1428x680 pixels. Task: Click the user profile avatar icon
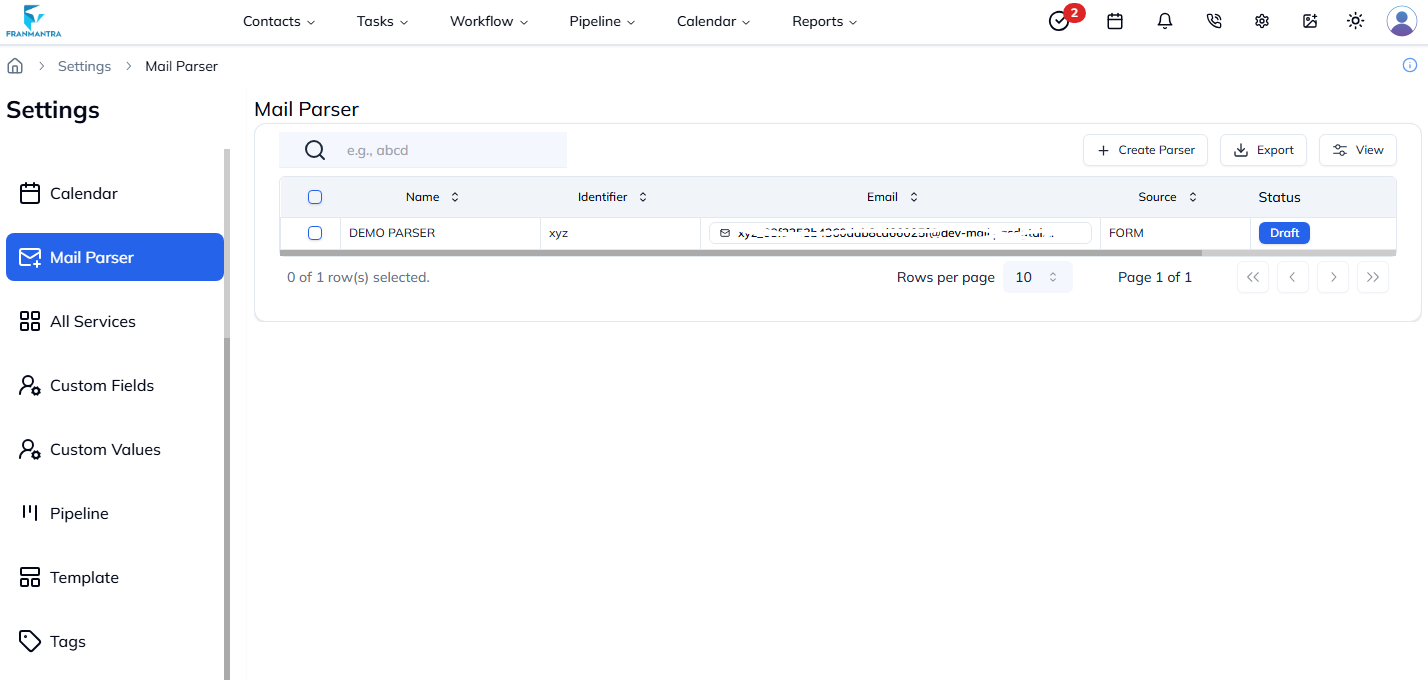click(1401, 21)
